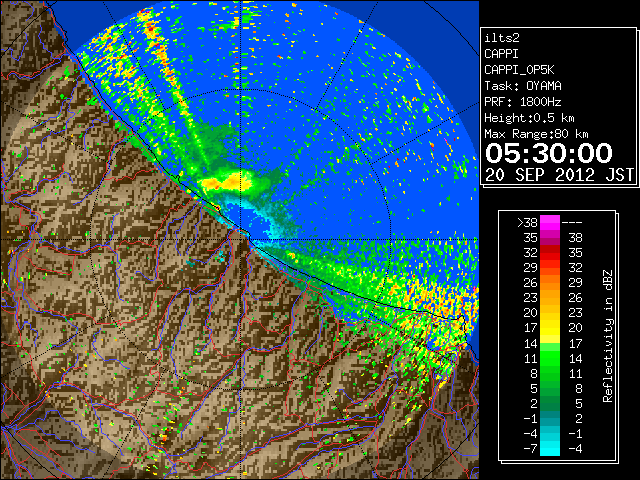Click the 'Max Range:80 km' line
The width and height of the screenshot is (640, 480).
536,134
